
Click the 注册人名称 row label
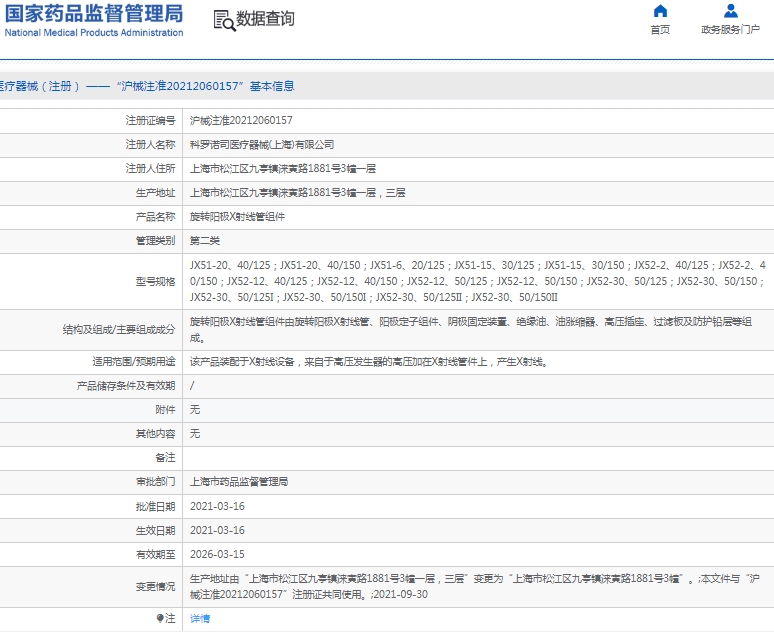tap(151, 145)
